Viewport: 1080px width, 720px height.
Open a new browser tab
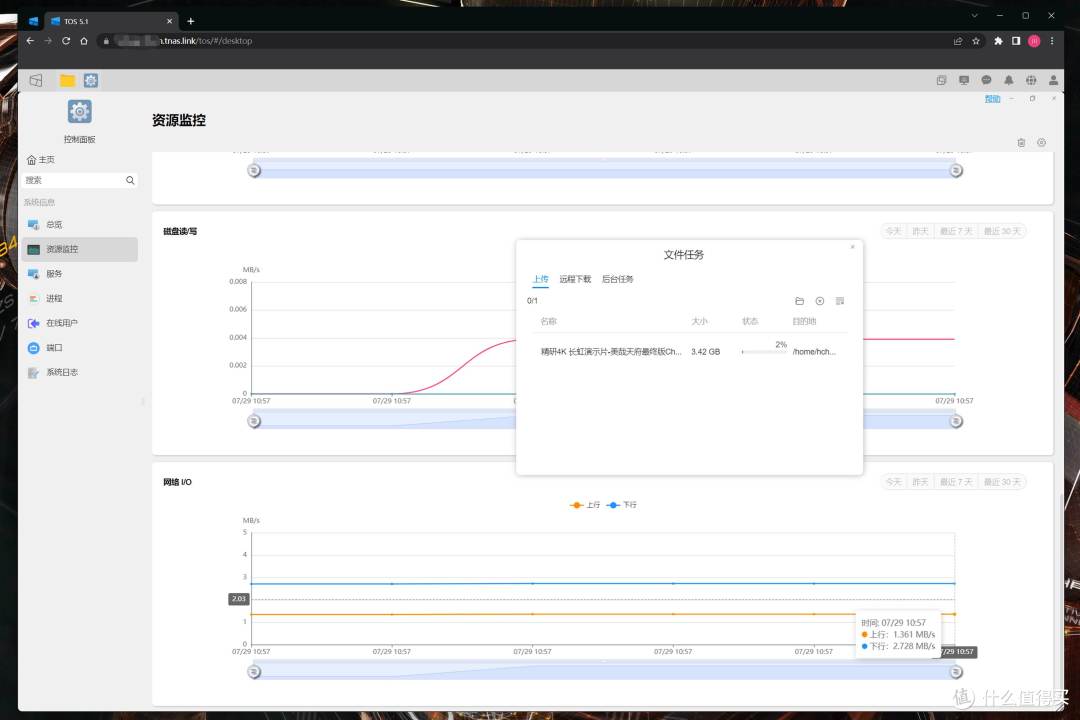point(191,21)
